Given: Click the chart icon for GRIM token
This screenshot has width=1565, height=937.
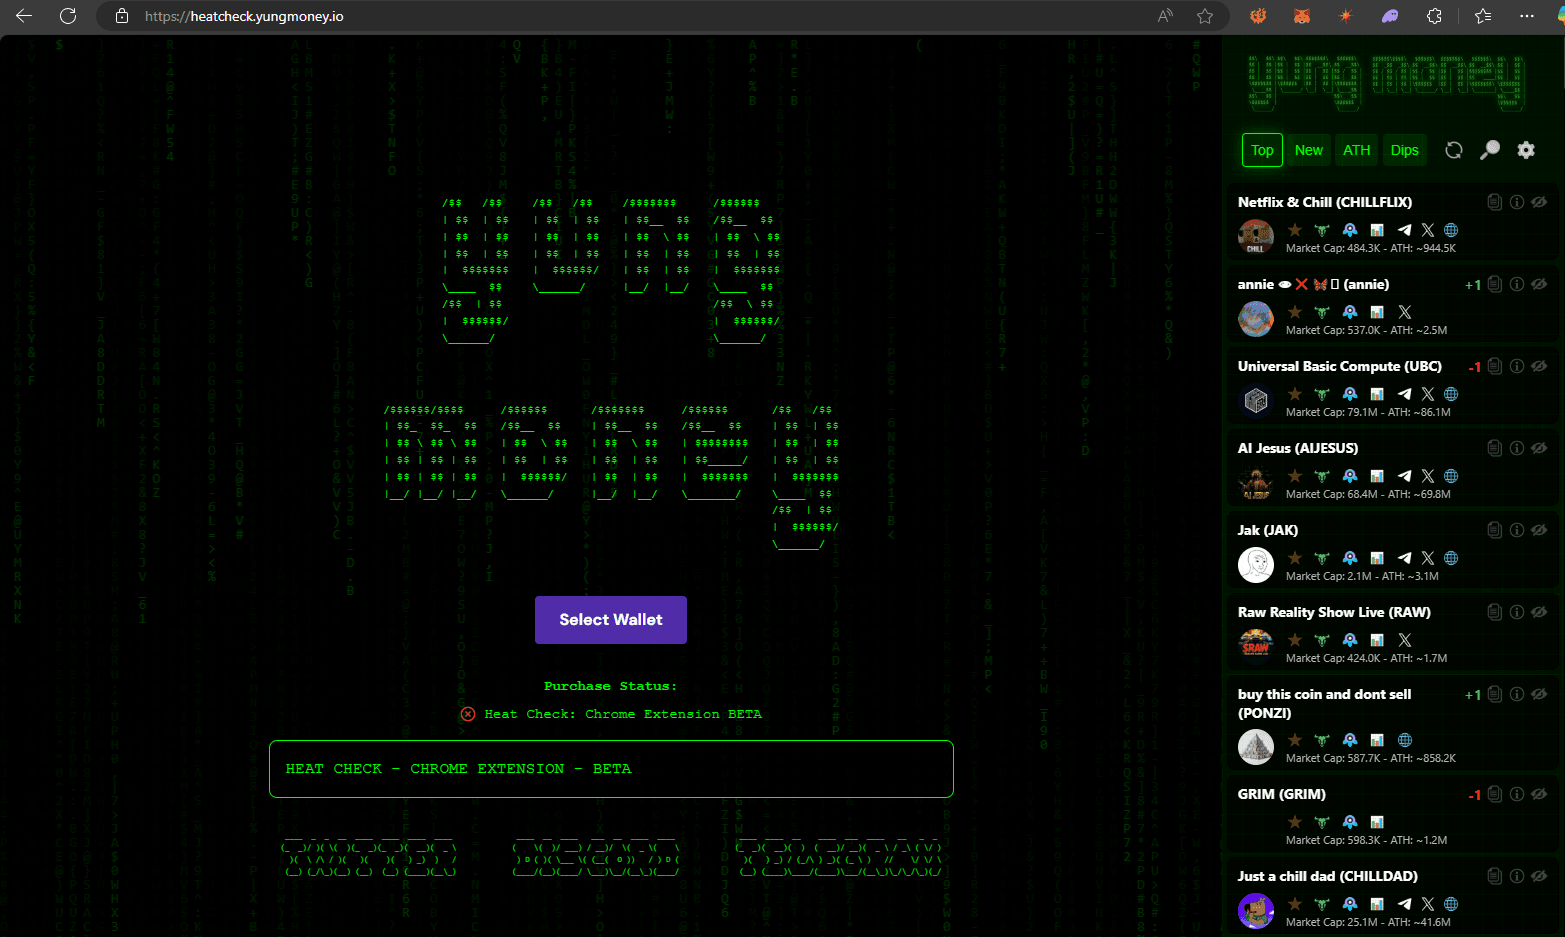Looking at the screenshot, I should point(1377,822).
